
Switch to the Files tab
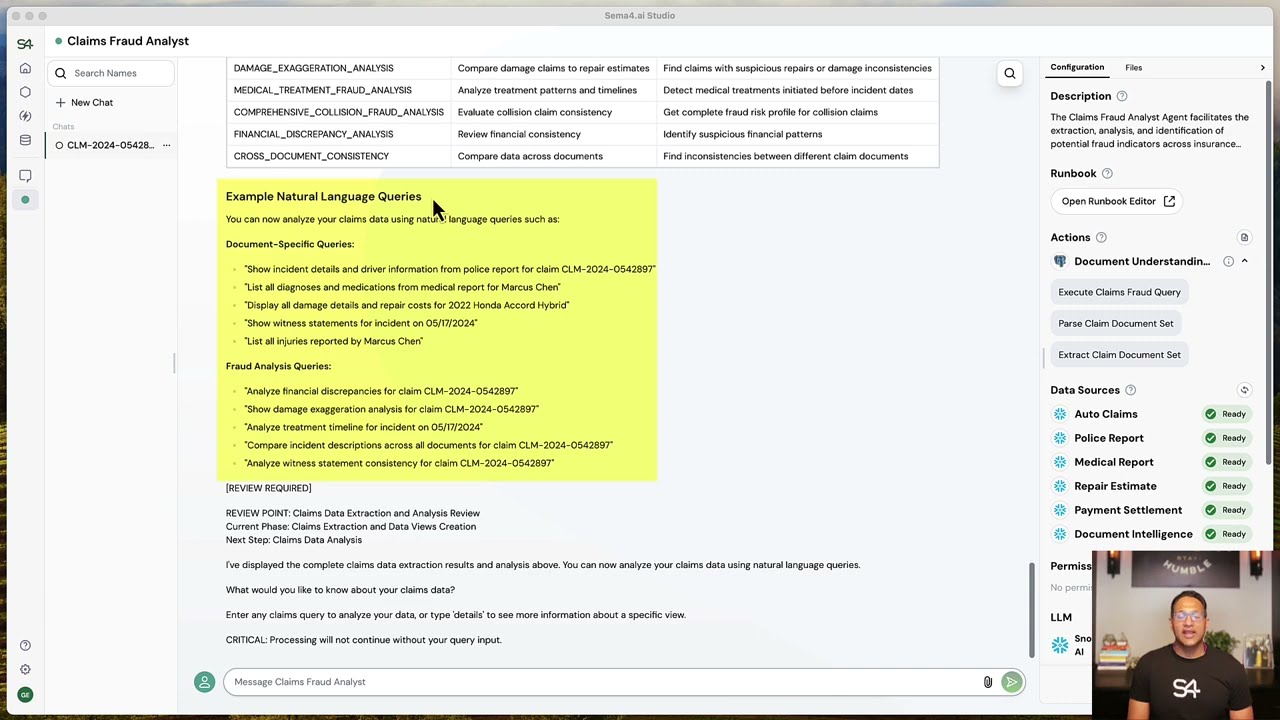(x=1133, y=67)
